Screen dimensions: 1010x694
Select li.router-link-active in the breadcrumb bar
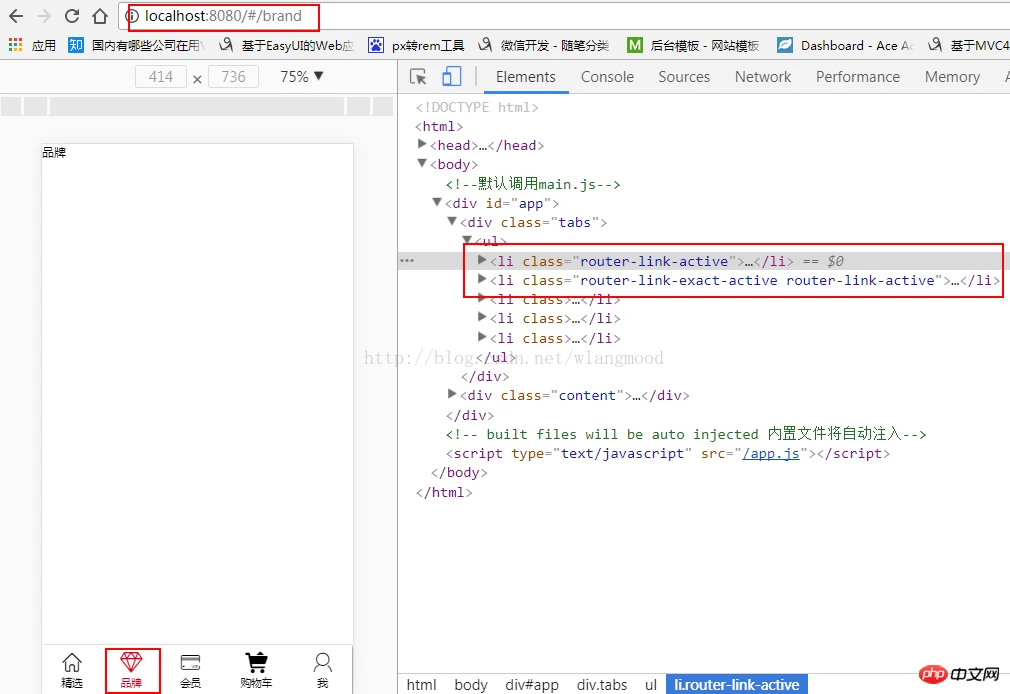click(737, 684)
